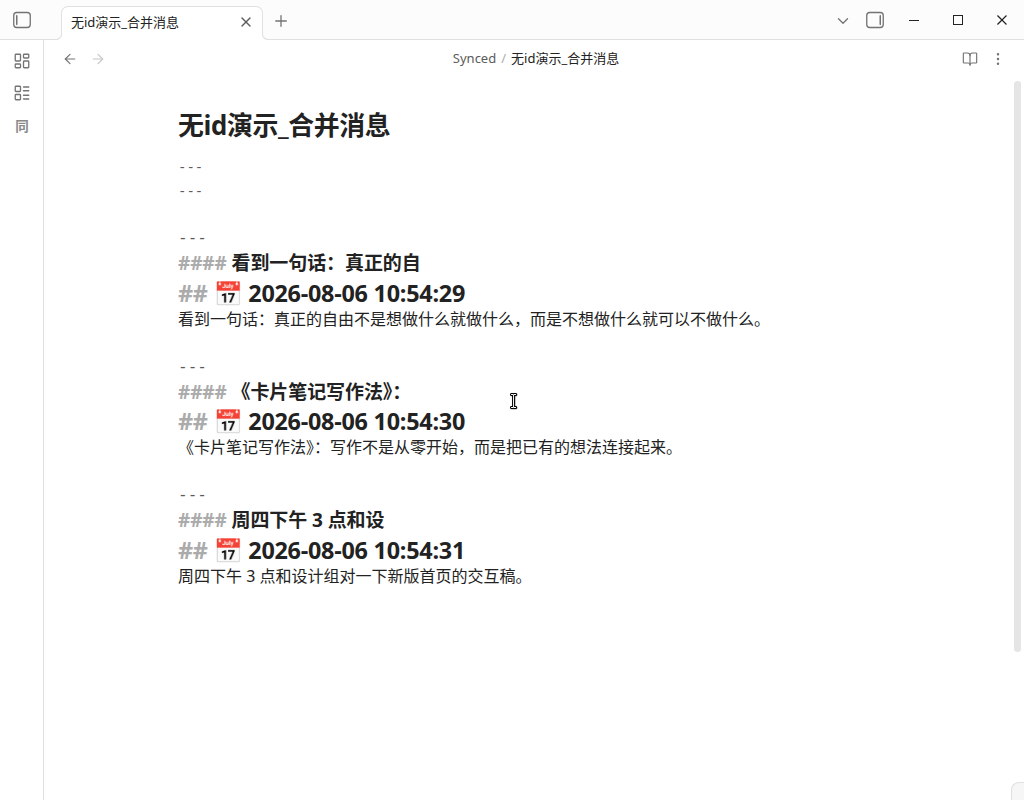Click the paragraph 写作不是从零开始
The image size is (1024, 800).
point(428,447)
